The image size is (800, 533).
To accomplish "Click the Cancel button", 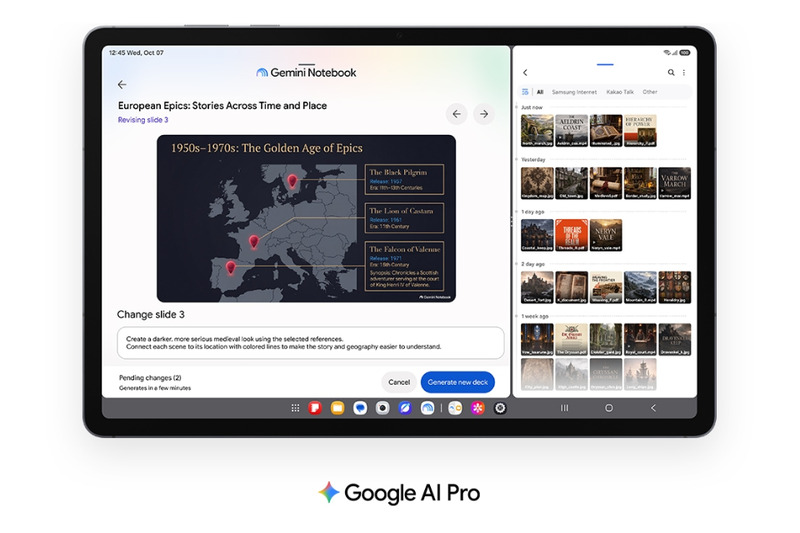I will point(399,382).
